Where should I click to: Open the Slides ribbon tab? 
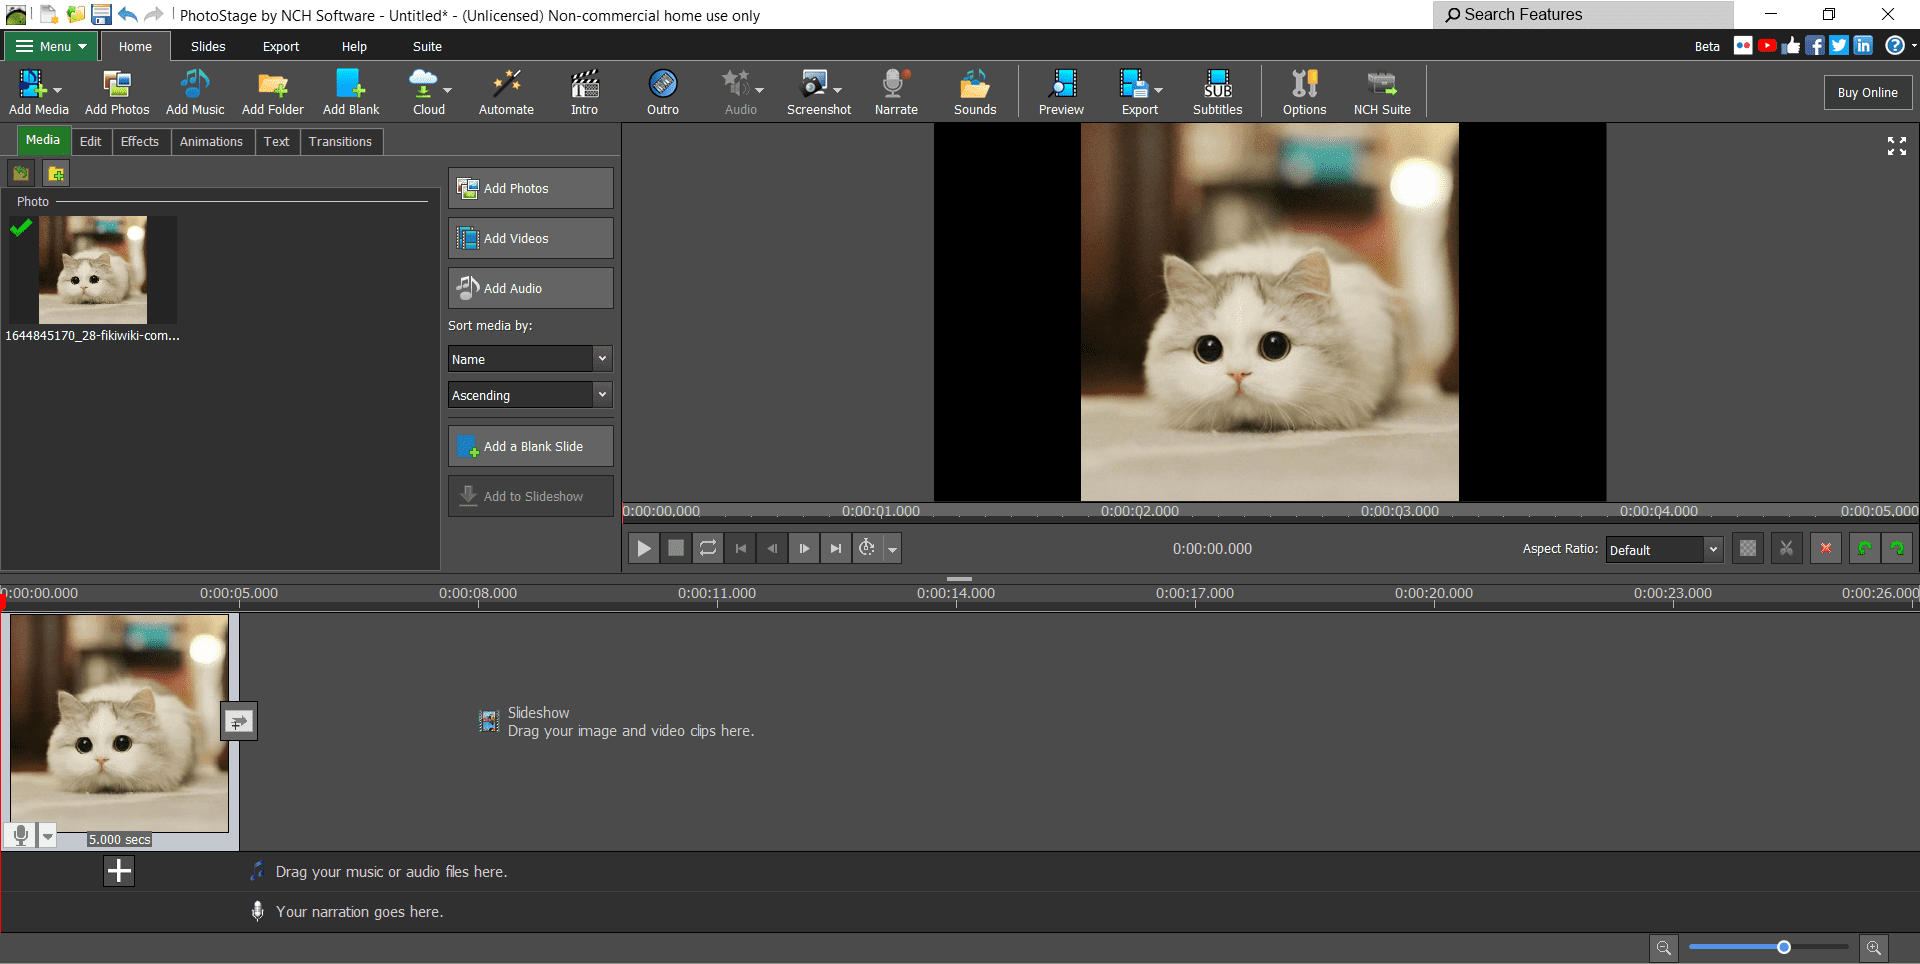(208, 47)
